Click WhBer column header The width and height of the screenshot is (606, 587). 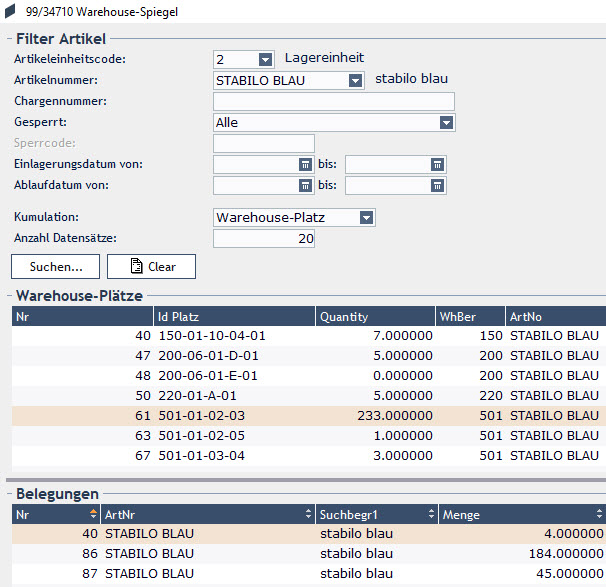(470, 316)
